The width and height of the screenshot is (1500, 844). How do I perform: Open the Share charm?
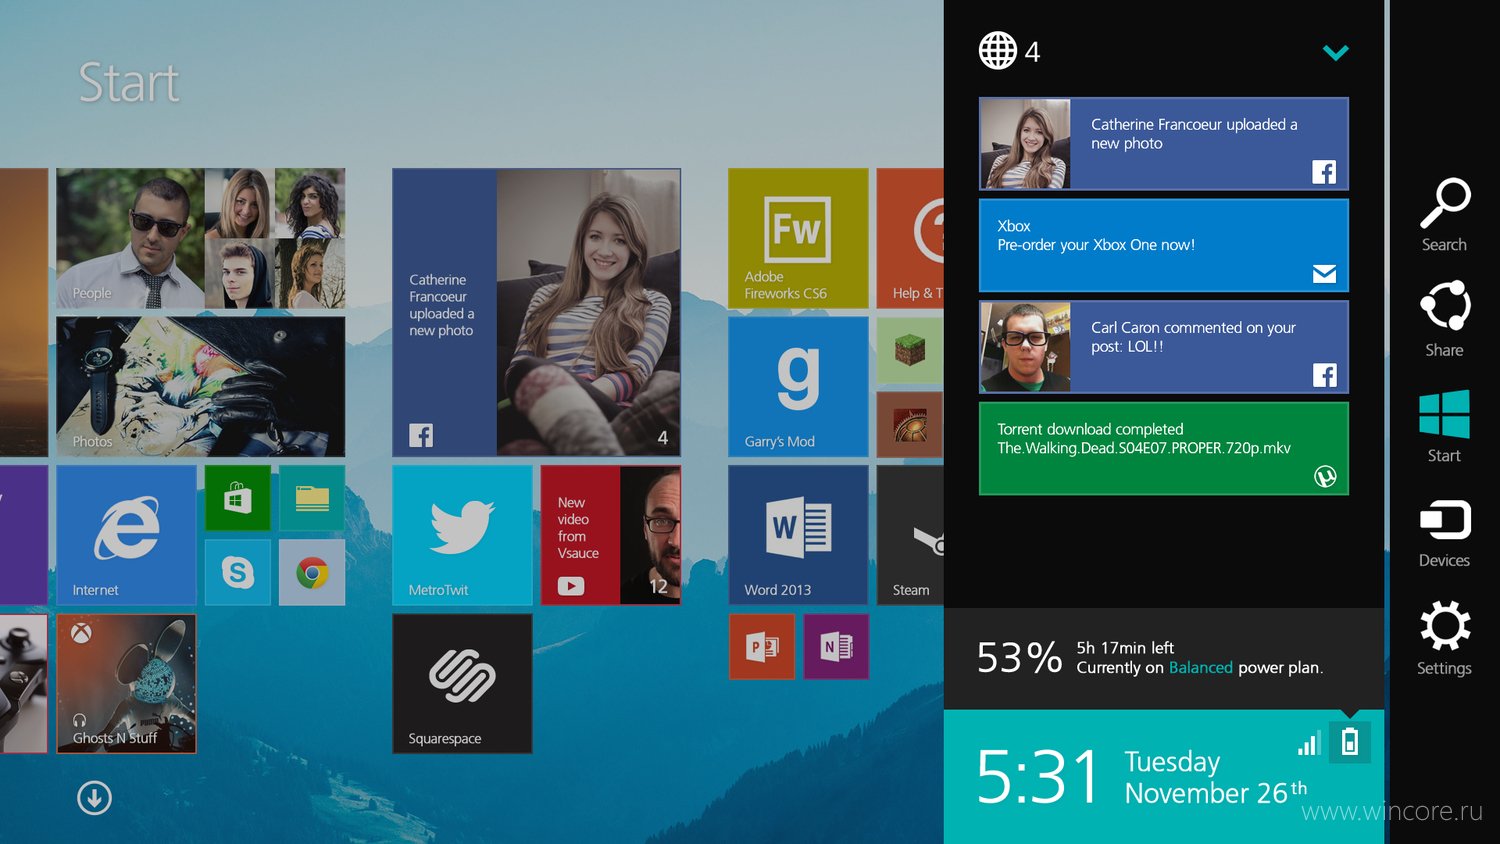pyautogui.click(x=1444, y=319)
